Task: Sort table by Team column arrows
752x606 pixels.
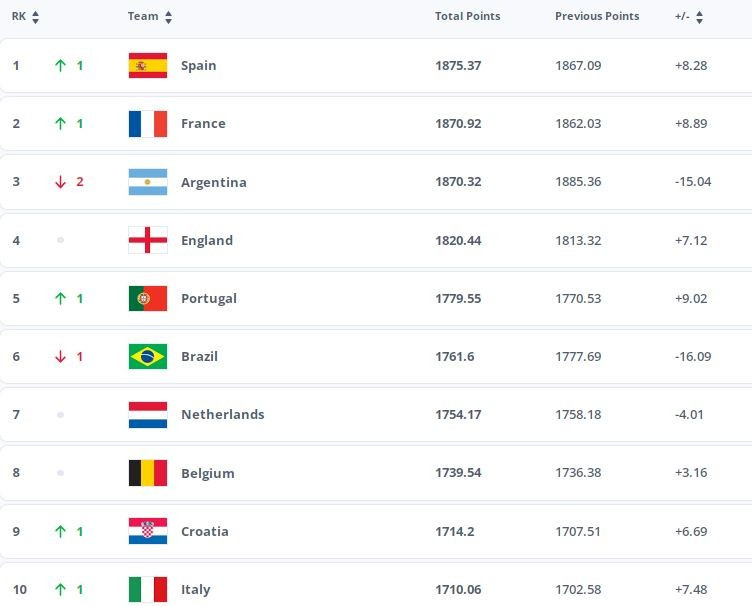Action: point(168,17)
